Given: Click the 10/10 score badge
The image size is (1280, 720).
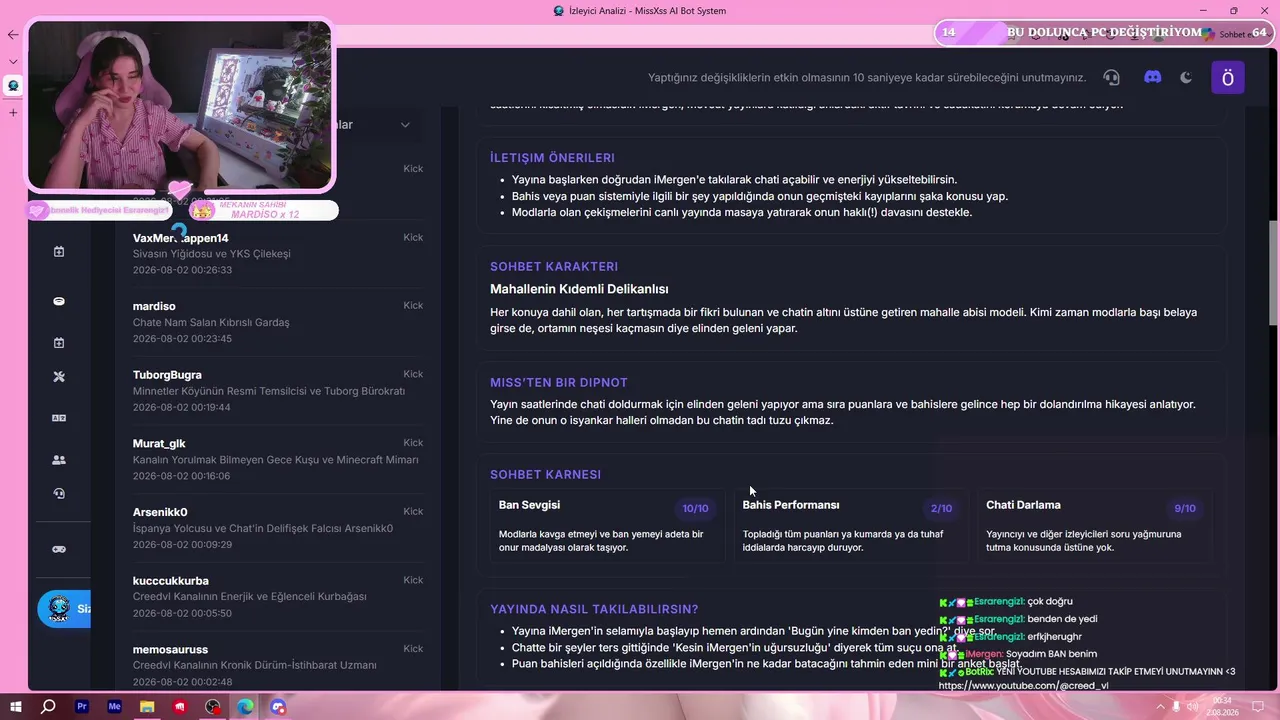Looking at the screenshot, I should coord(695,508).
